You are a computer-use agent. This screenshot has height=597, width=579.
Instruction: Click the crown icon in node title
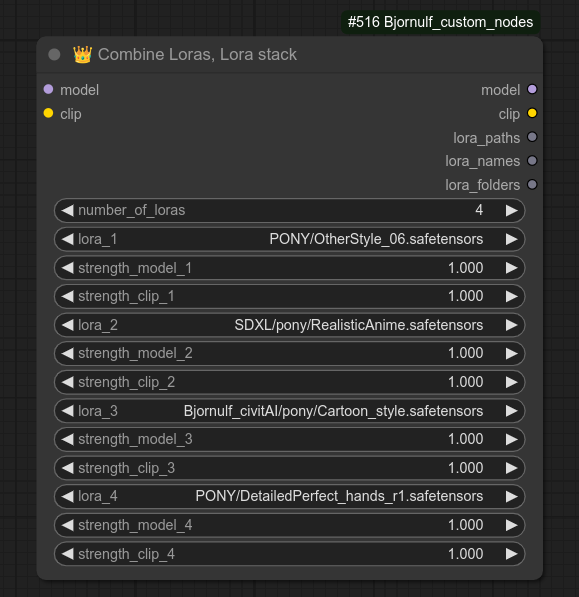pos(83,54)
